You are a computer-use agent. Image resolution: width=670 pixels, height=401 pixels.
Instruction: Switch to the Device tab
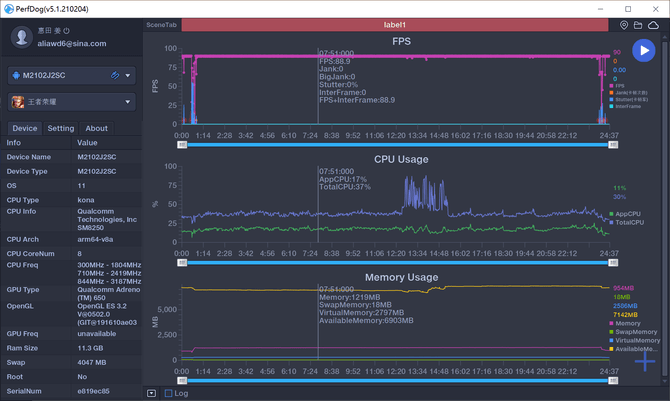25,128
